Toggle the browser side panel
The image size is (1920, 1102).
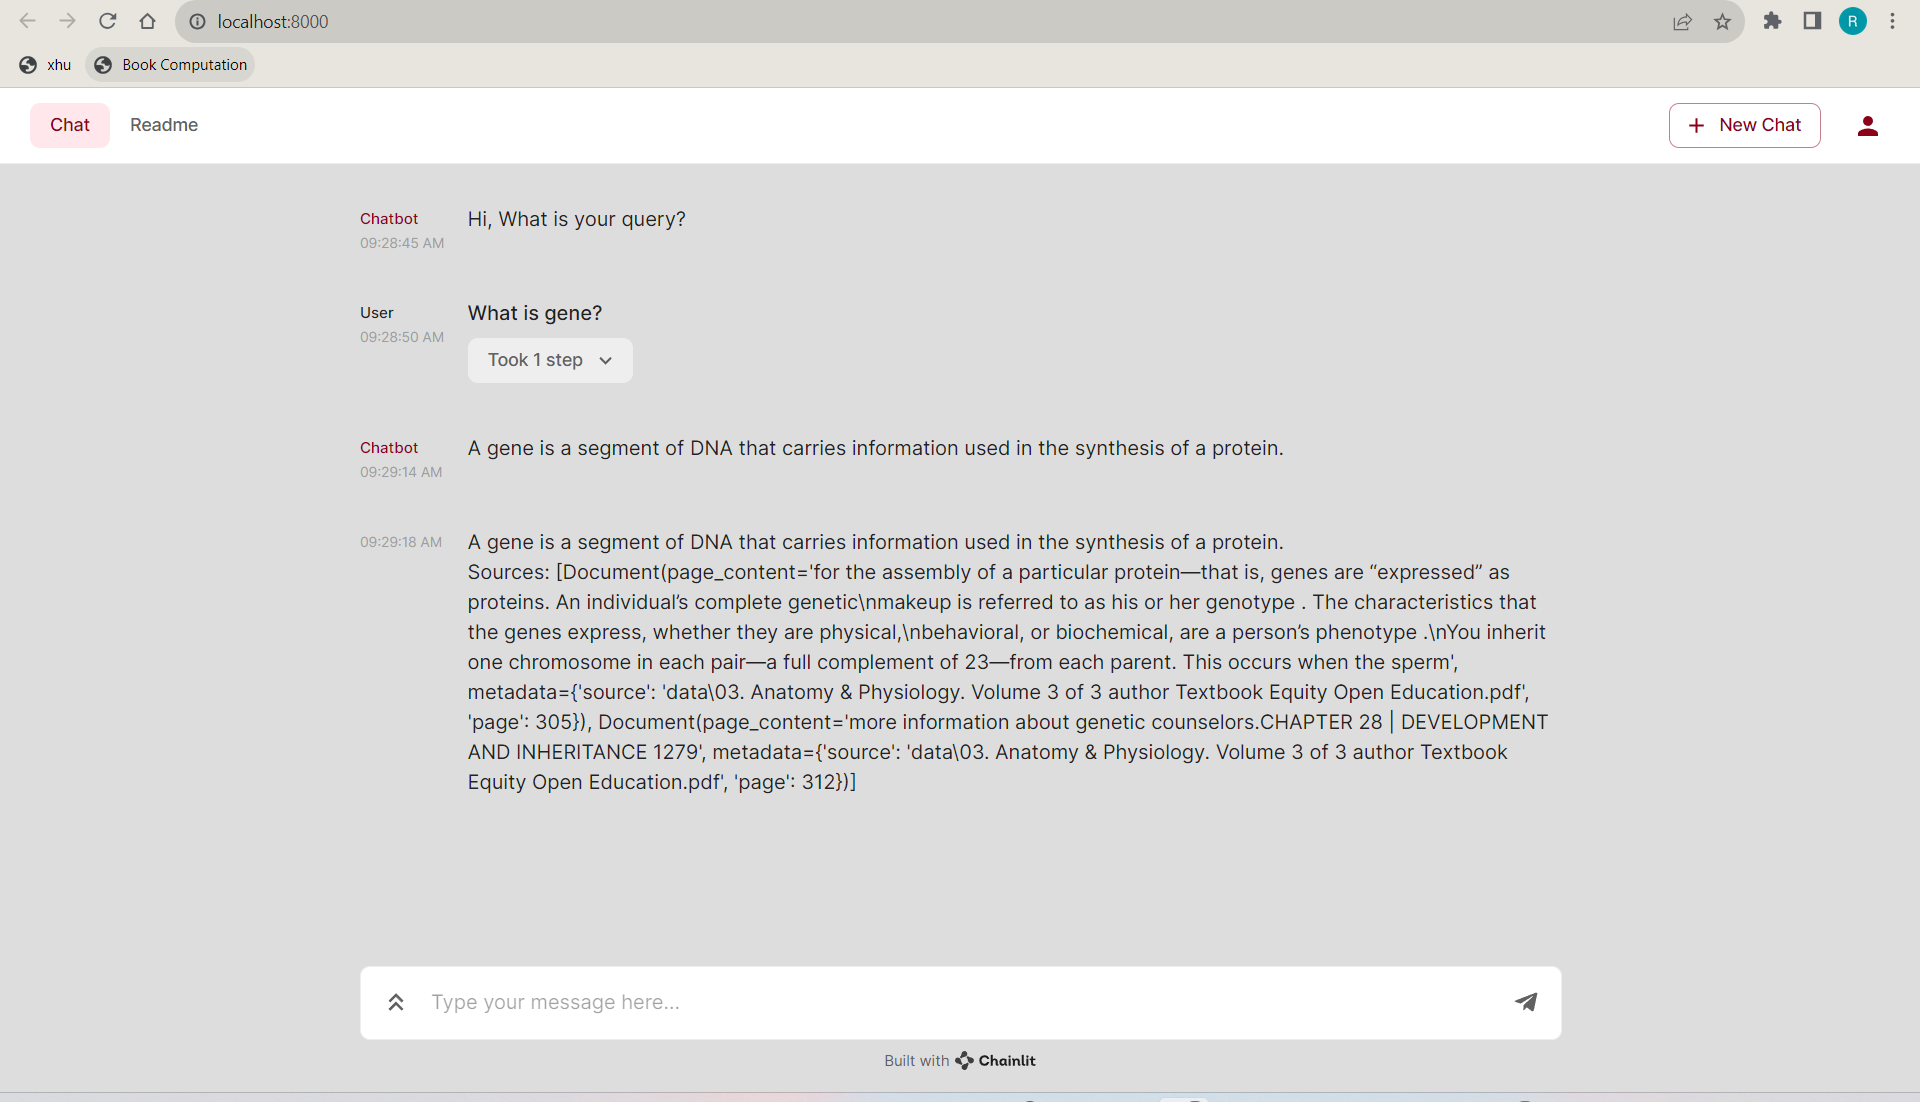click(x=1811, y=21)
